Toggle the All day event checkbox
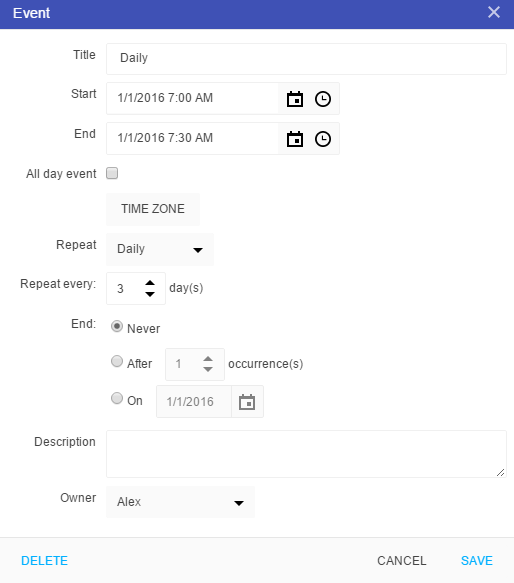The width and height of the screenshot is (514, 583). tap(112, 173)
